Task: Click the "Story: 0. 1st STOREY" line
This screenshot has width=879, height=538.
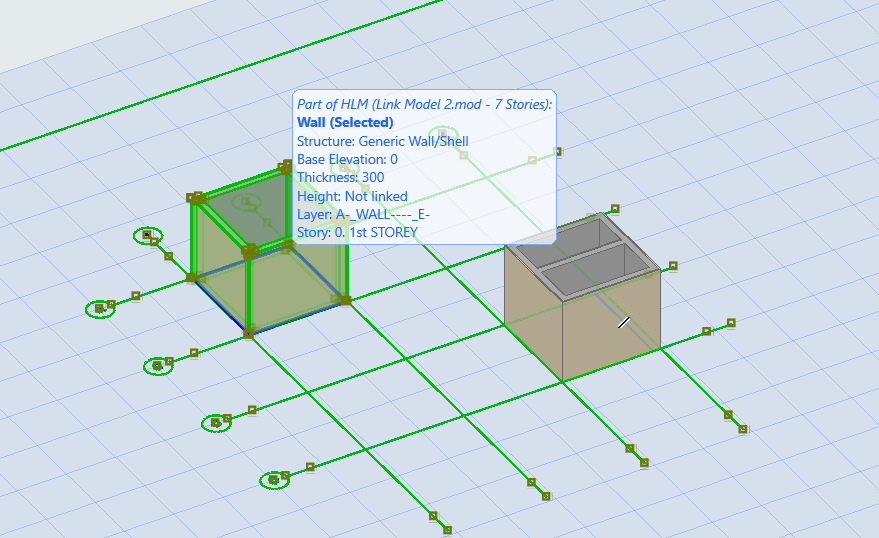Action: point(357,232)
